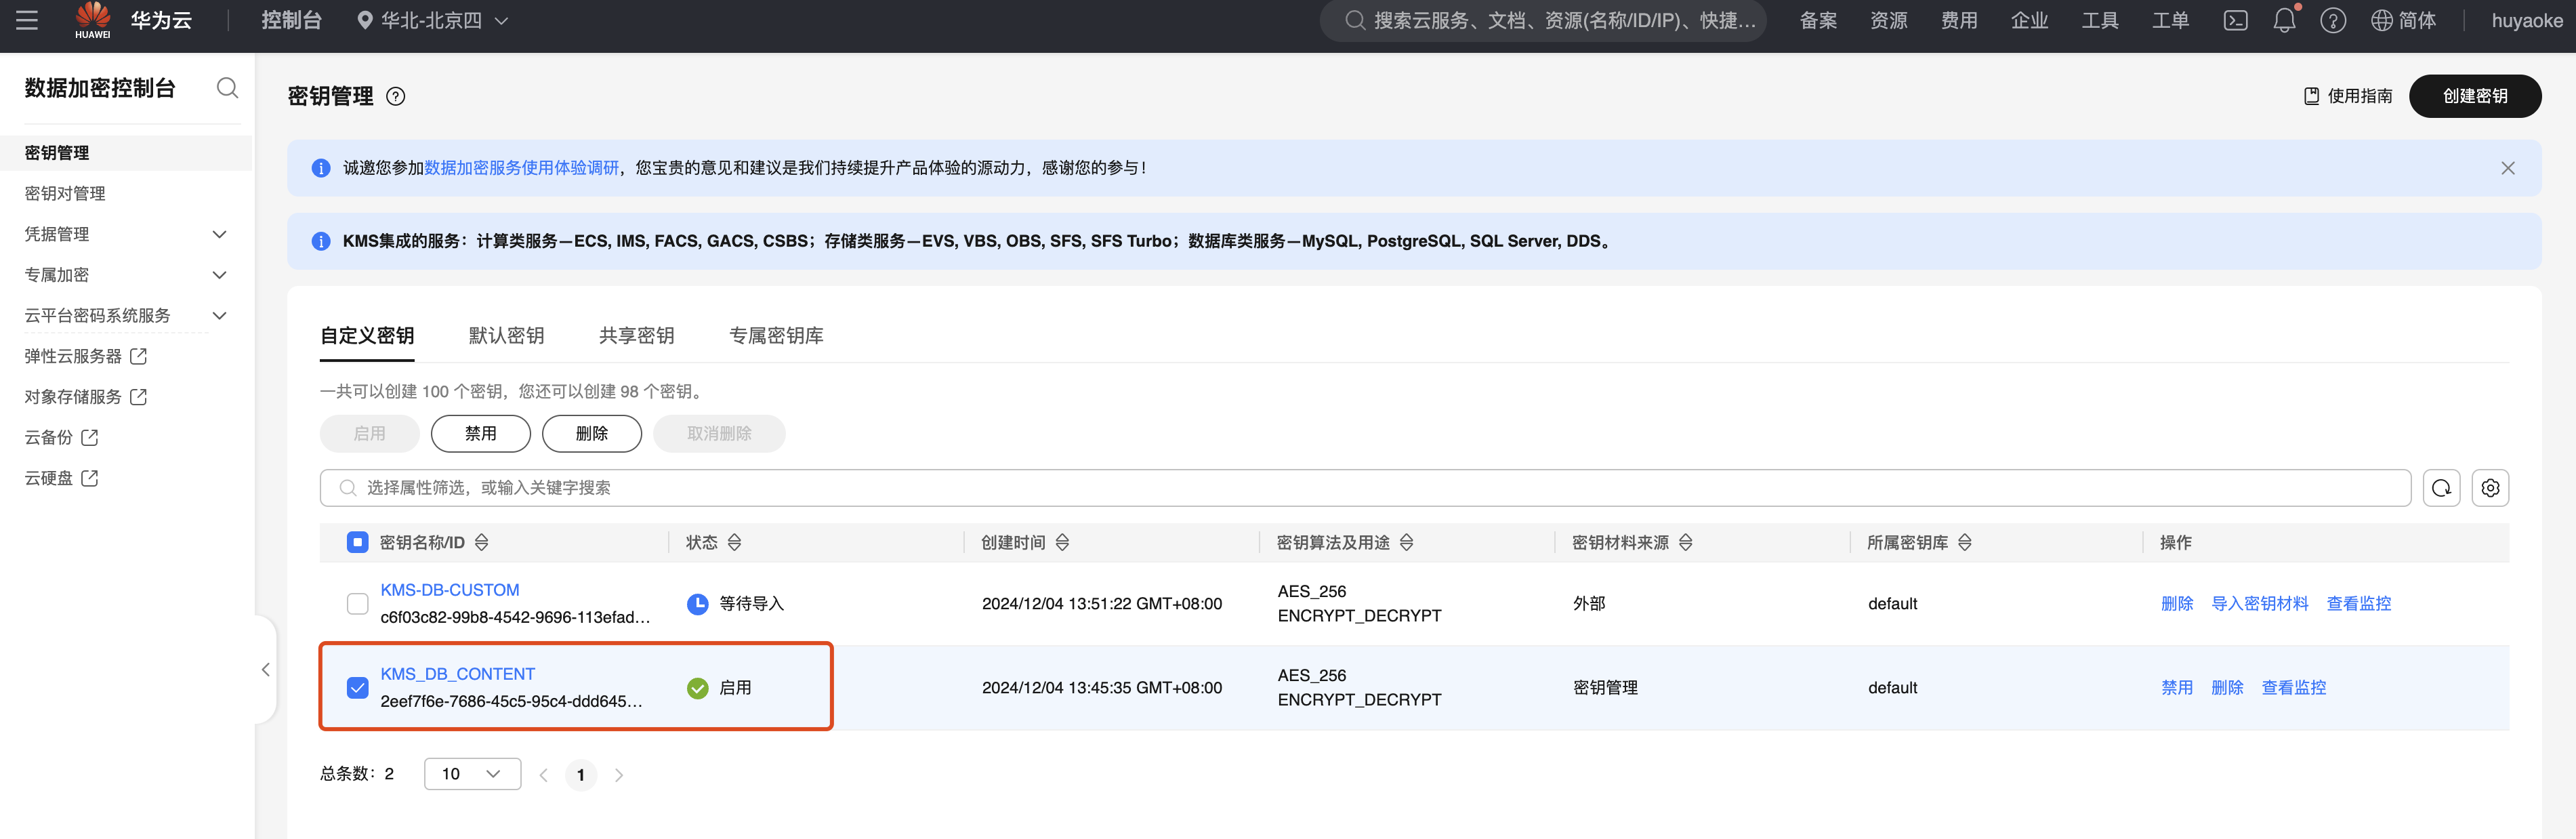Click the help question mark in top bar
This screenshot has height=839, width=2576.
coord(2333,20)
